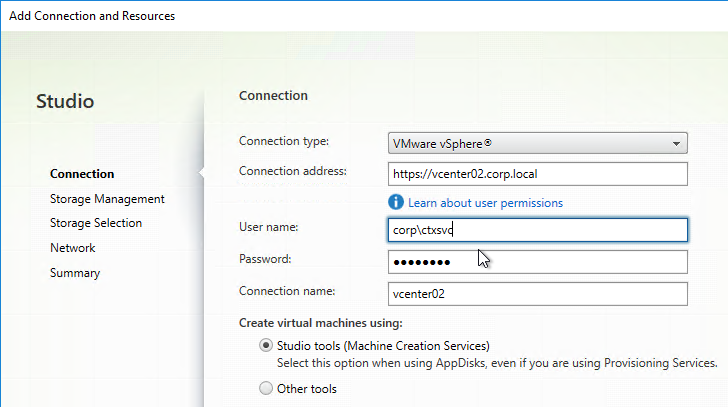
Task: Open the Storage Management step
Action: pyautogui.click(x=107, y=199)
